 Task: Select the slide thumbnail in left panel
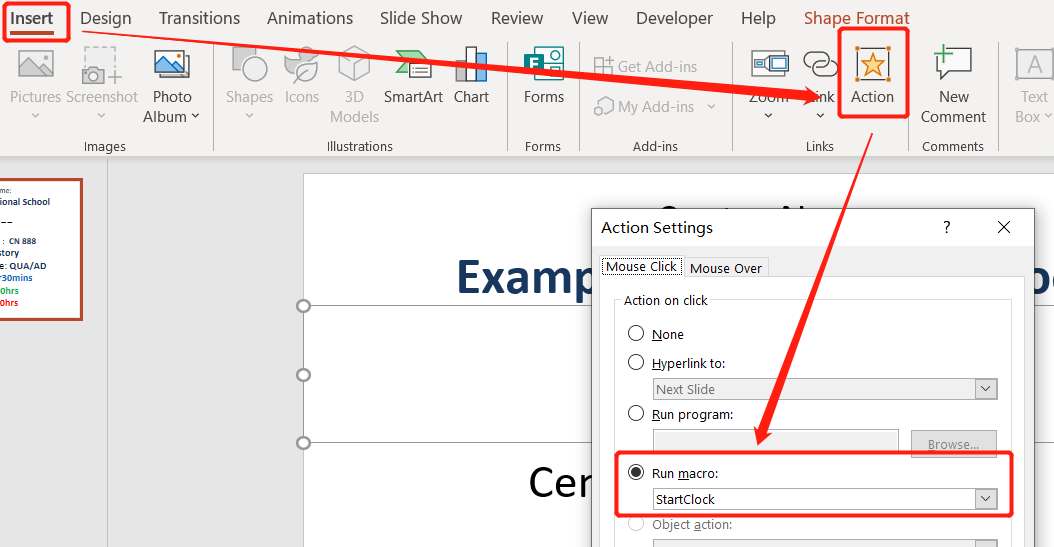[40, 249]
